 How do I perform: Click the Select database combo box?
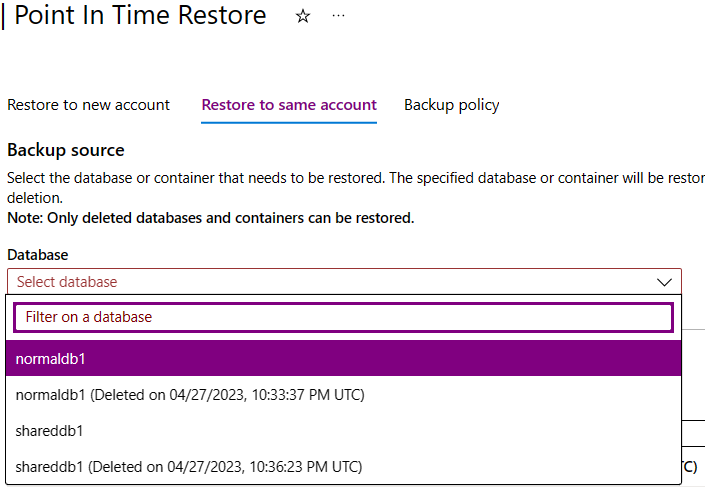coord(330,282)
